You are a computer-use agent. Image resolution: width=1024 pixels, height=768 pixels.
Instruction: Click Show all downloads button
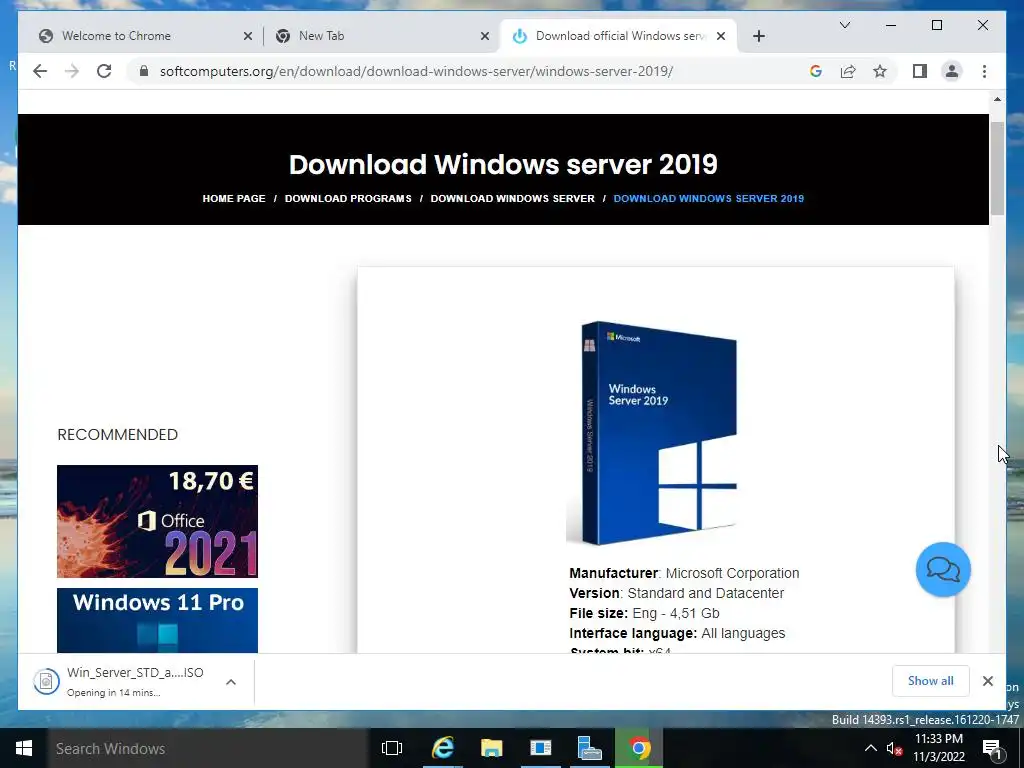click(931, 681)
